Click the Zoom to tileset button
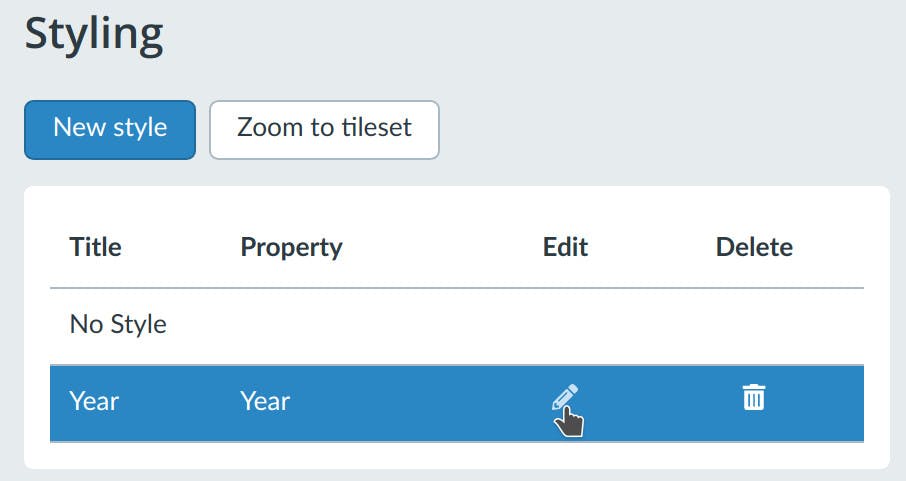Image resolution: width=906 pixels, height=481 pixels. tap(324, 129)
